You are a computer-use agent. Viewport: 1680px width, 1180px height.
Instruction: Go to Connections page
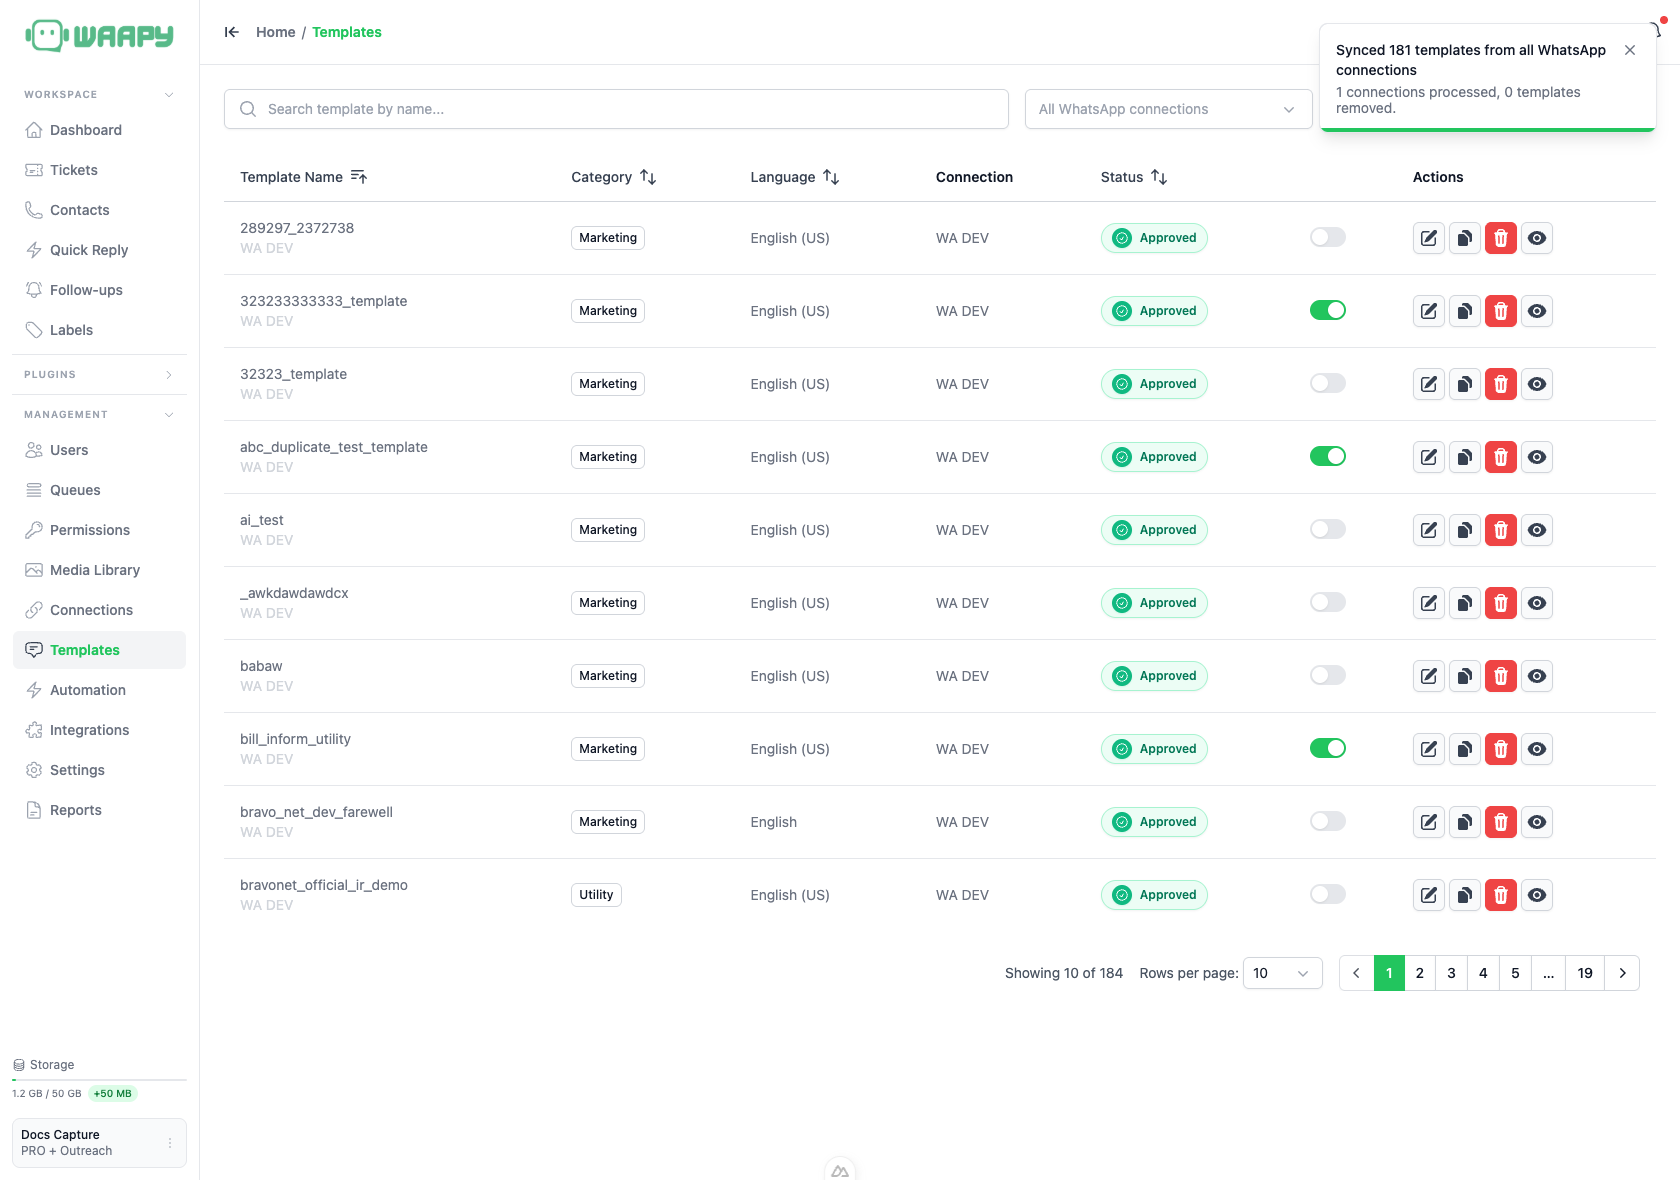click(99, 610)
